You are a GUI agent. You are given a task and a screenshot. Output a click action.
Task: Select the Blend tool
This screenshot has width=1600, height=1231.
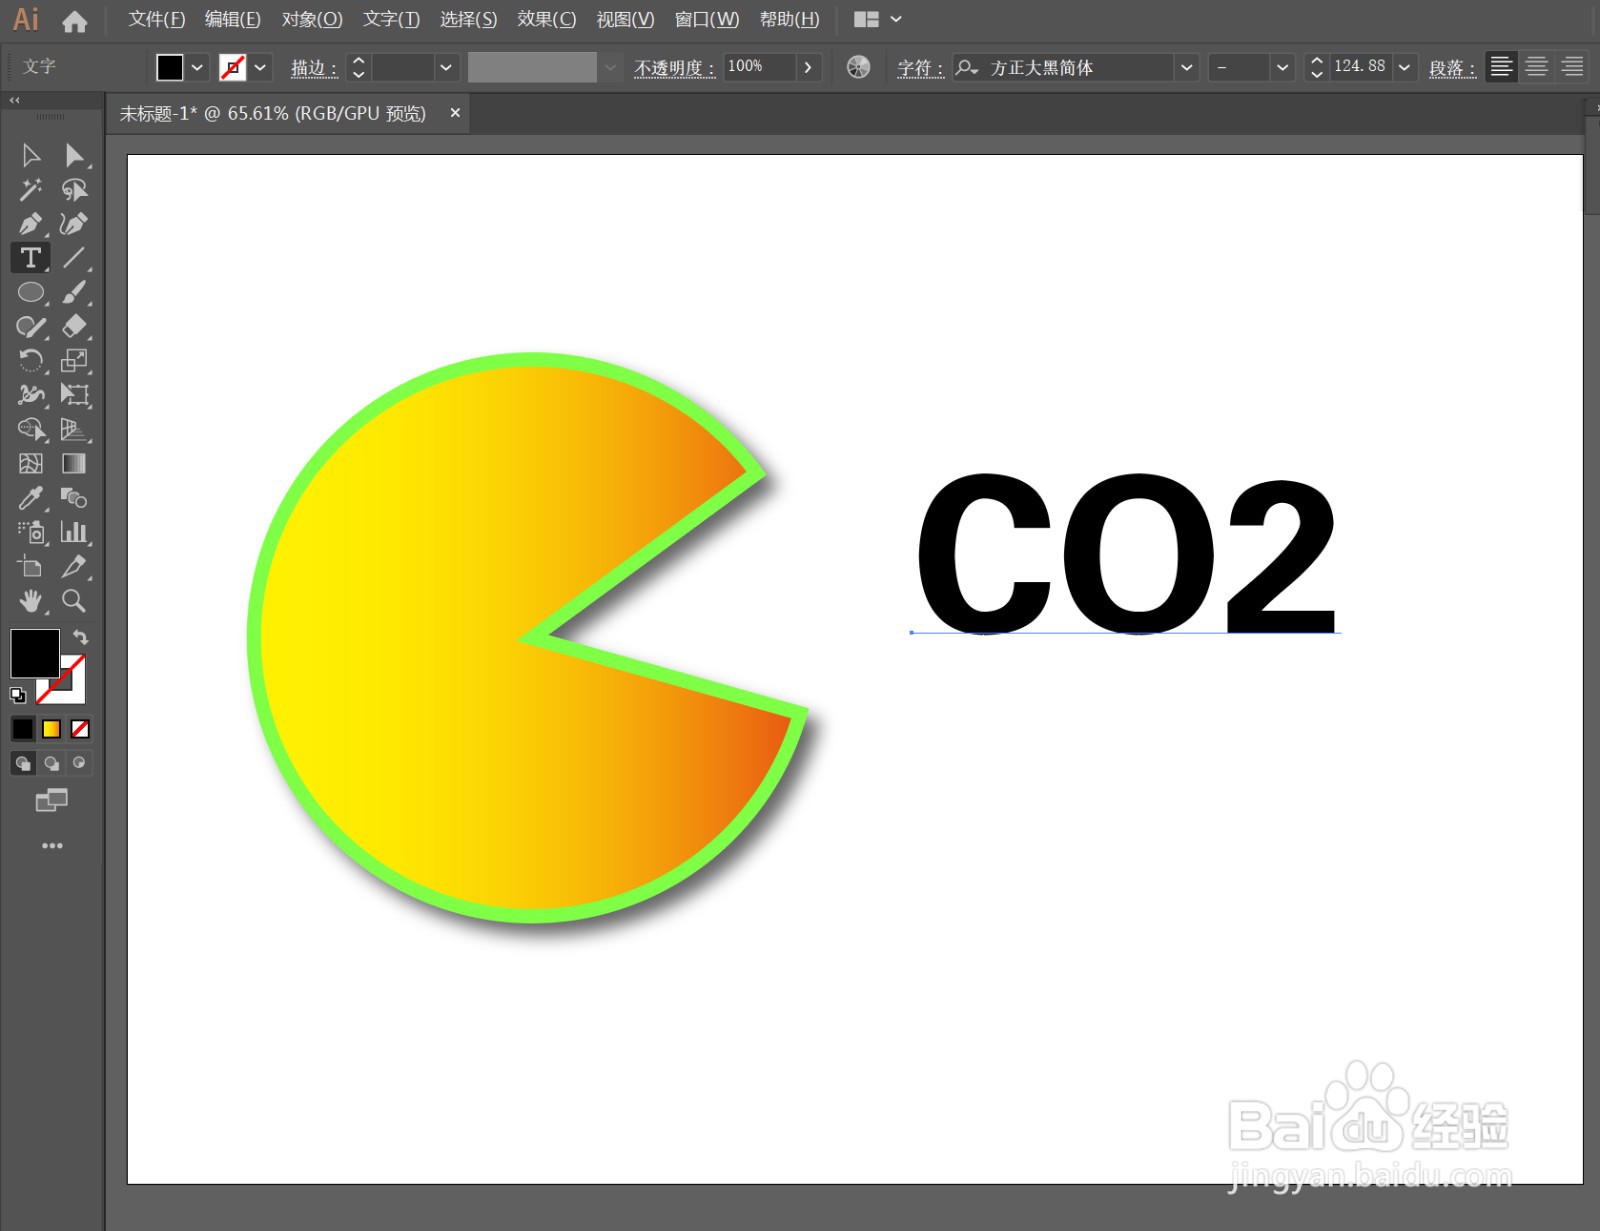[74, 497]
